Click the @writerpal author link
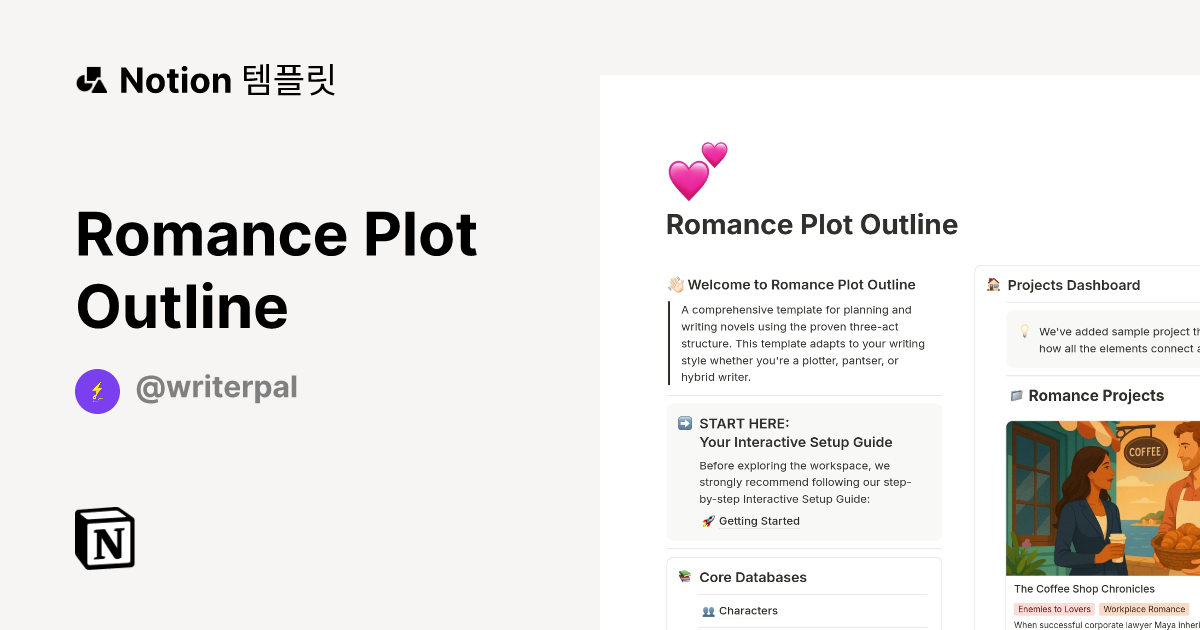The image size is (1200, 630). [216, 387]
